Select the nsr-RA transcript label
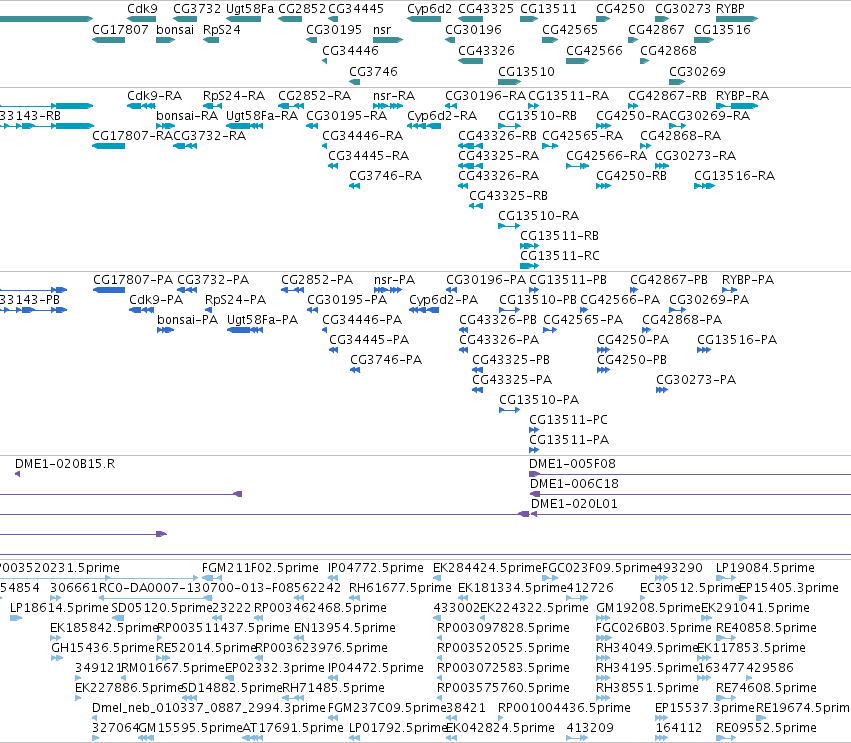The width and height of the screenshot is (851, 743). tap(394, 96)
